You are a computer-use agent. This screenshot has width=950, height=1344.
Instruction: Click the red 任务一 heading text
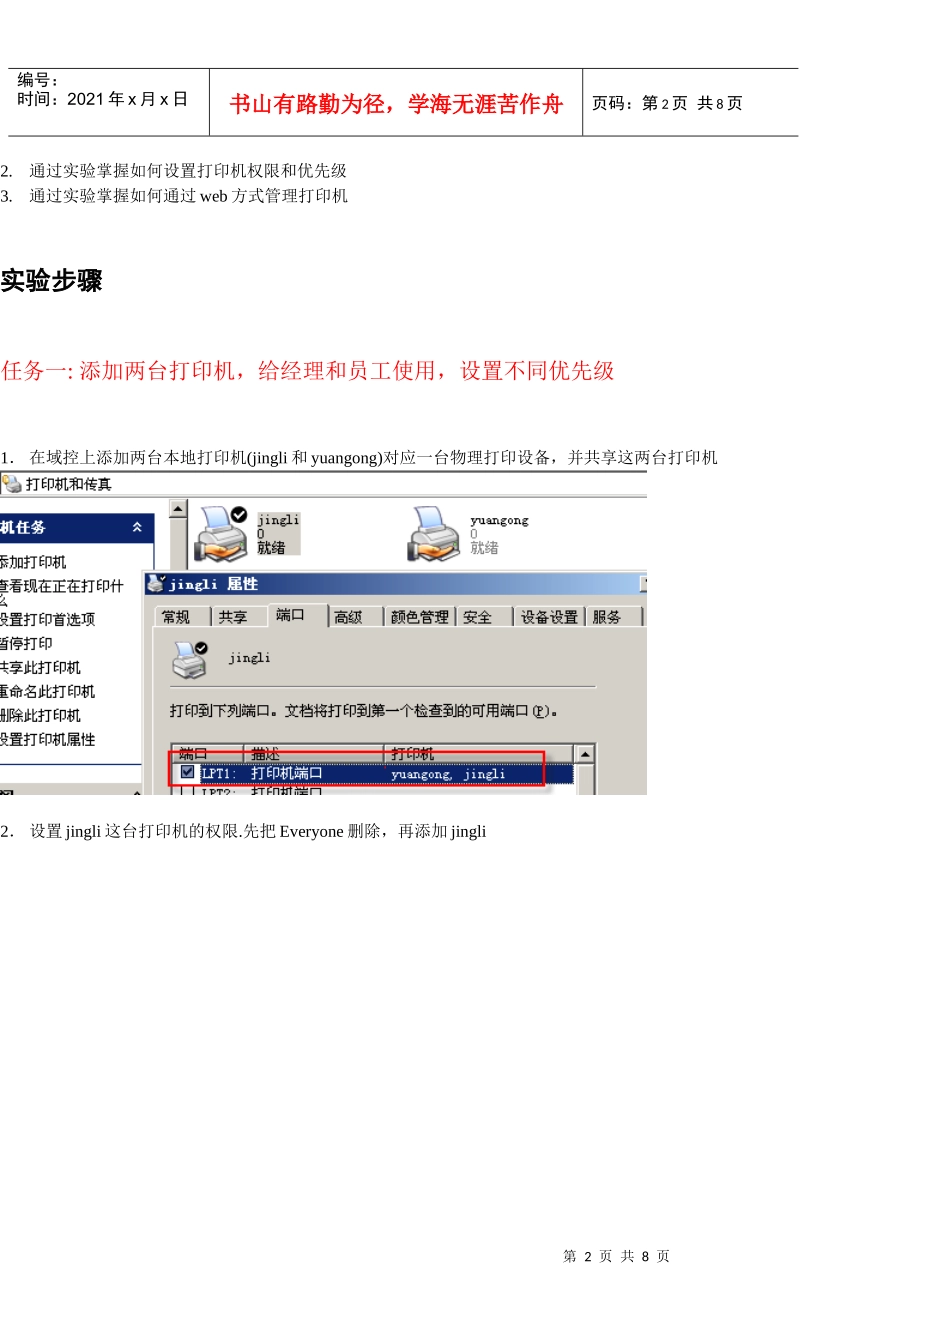tap(308, 371)
